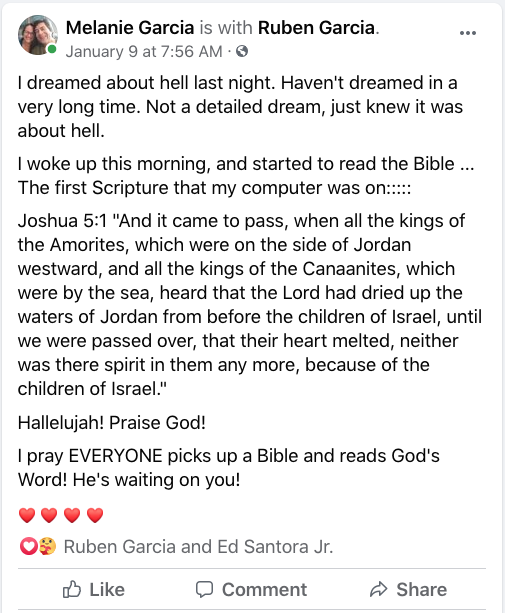
Task: Click the first red heart emoji
Action: pos(27,515)
